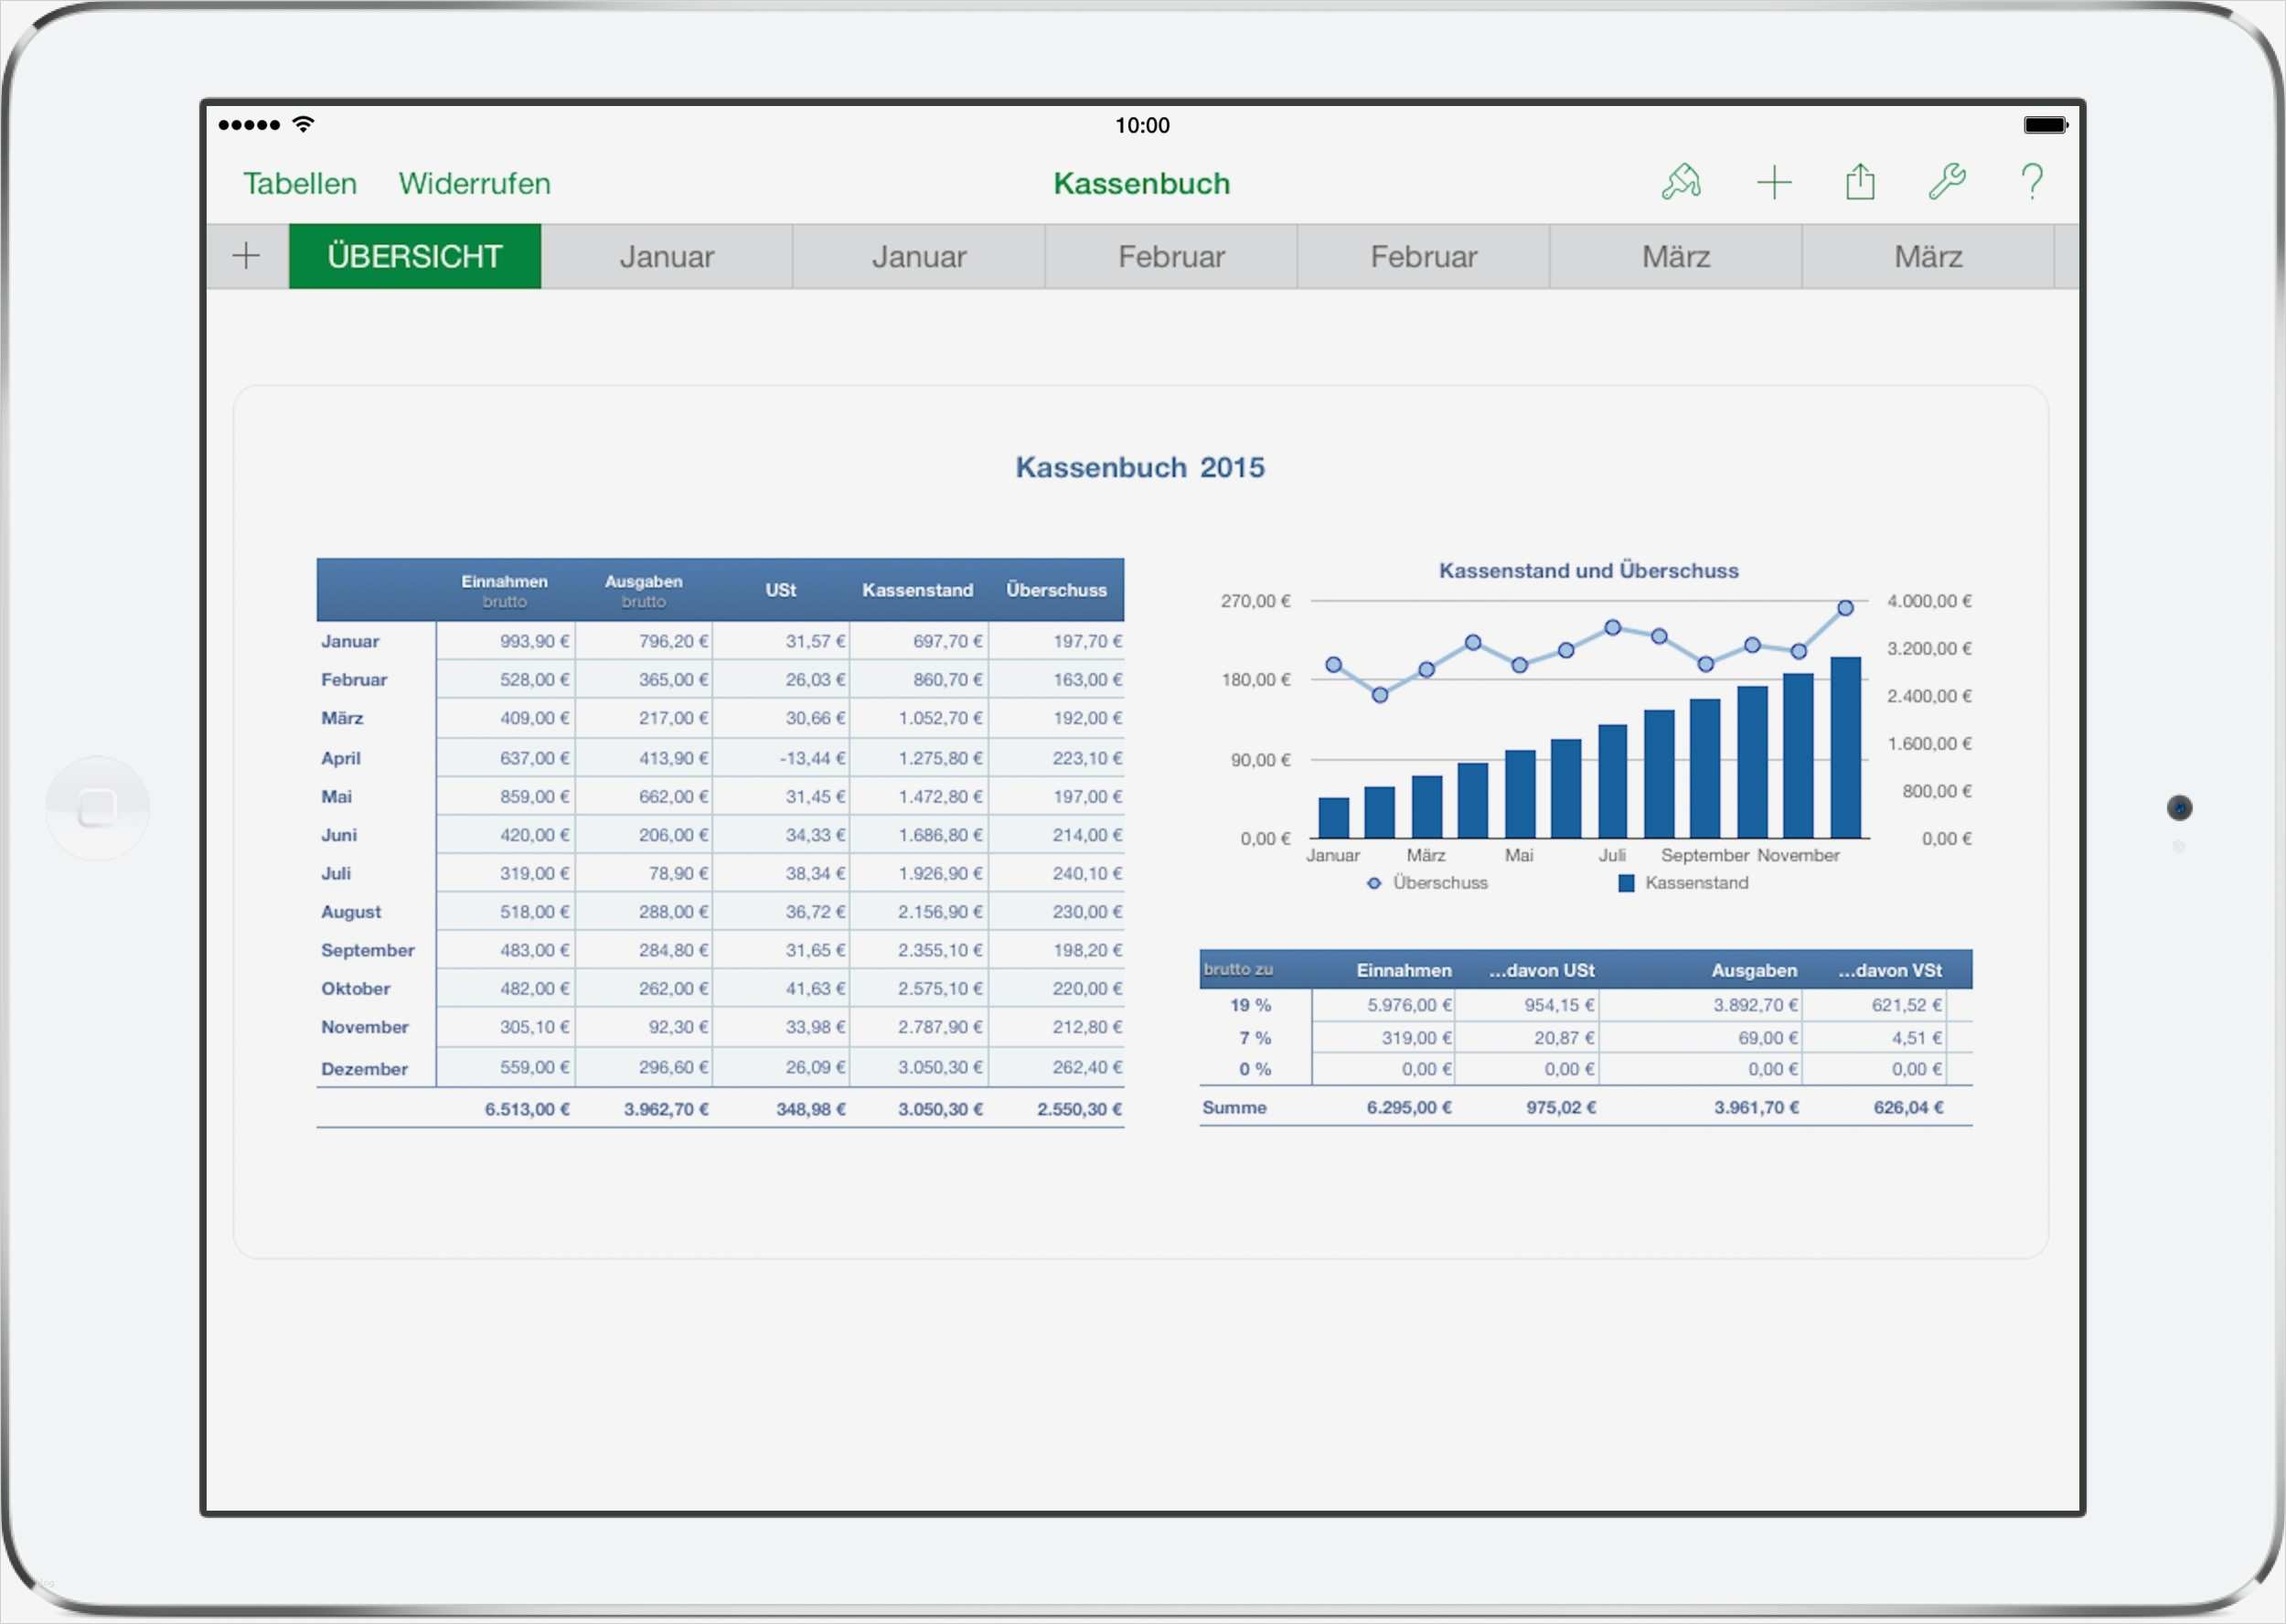Tap Tabellen to return to spreadsheets
Image resolution: width=2286 pixels, height=1624 pixels.
(x=300, y=184)
